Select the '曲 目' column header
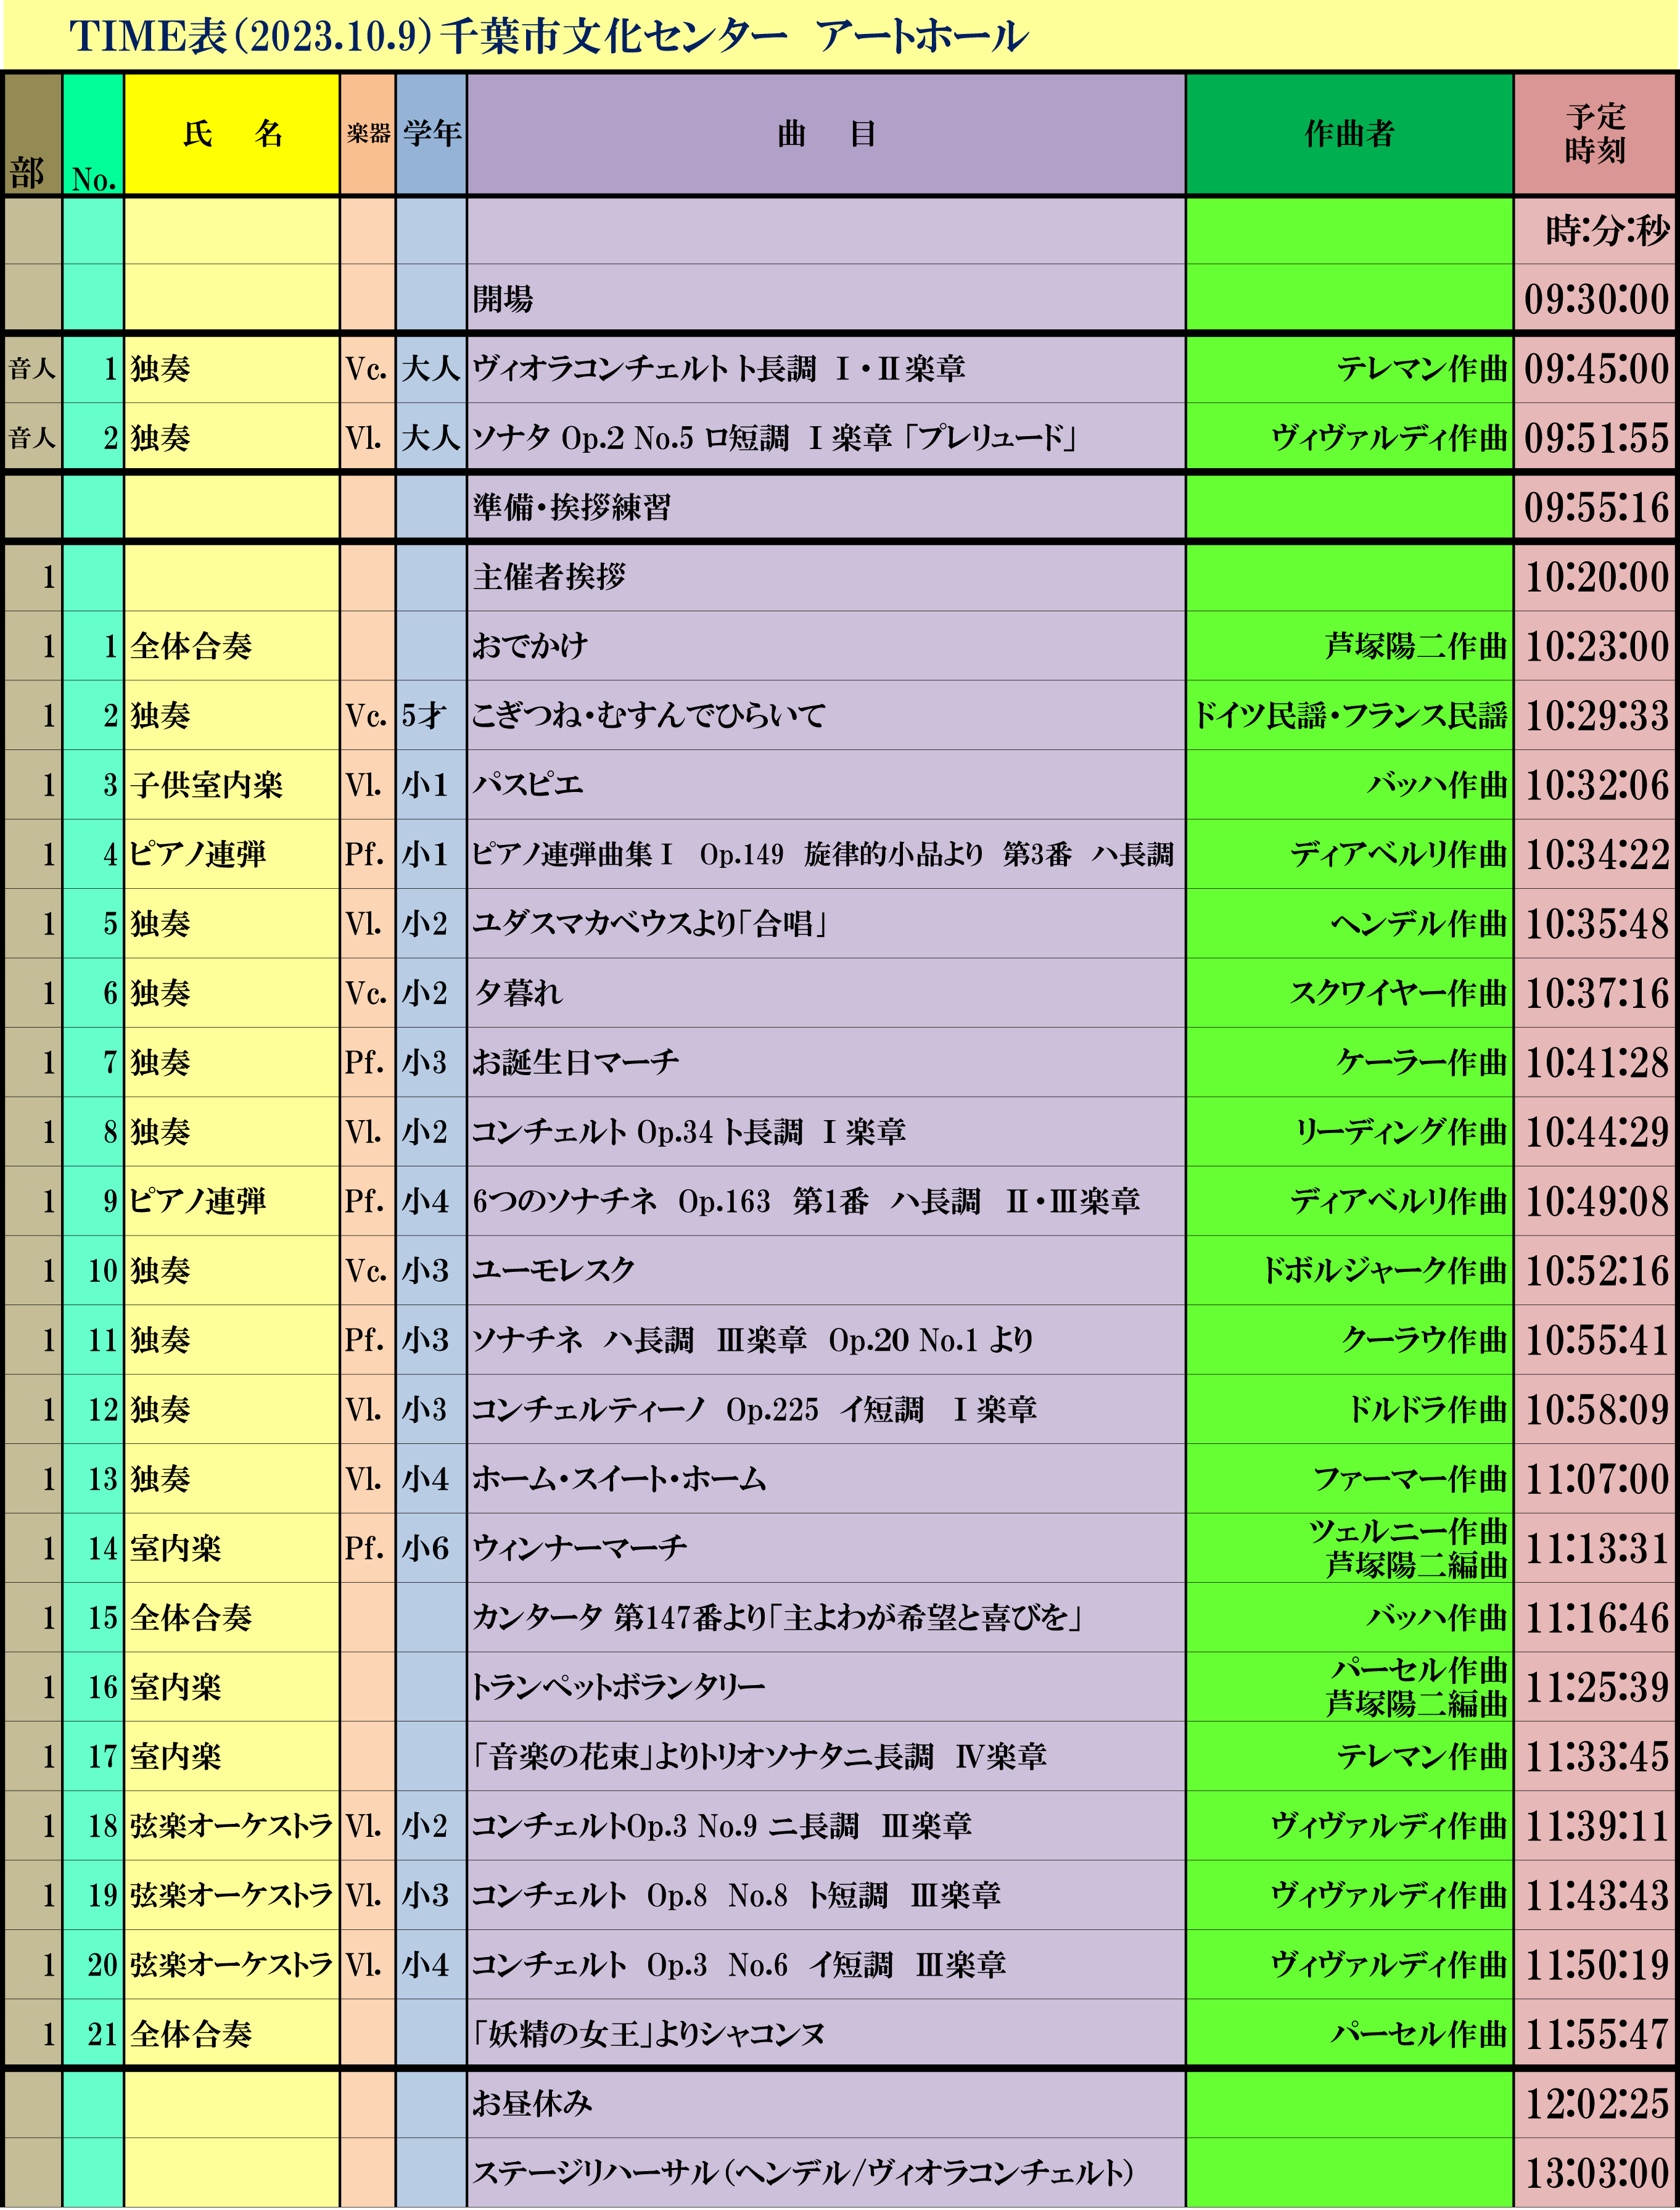 click(x=826, y=134)
